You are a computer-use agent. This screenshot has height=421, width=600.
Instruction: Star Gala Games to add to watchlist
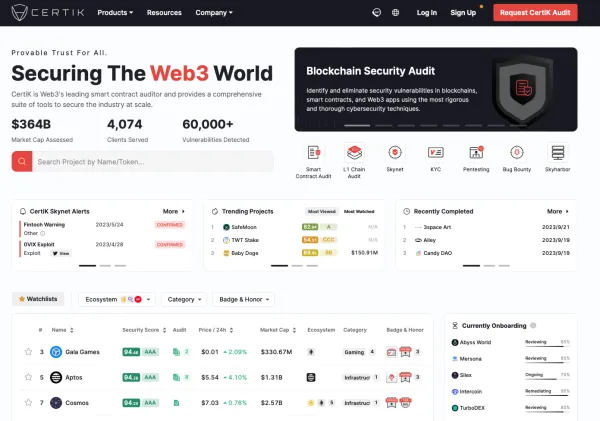tap(28, 352)
